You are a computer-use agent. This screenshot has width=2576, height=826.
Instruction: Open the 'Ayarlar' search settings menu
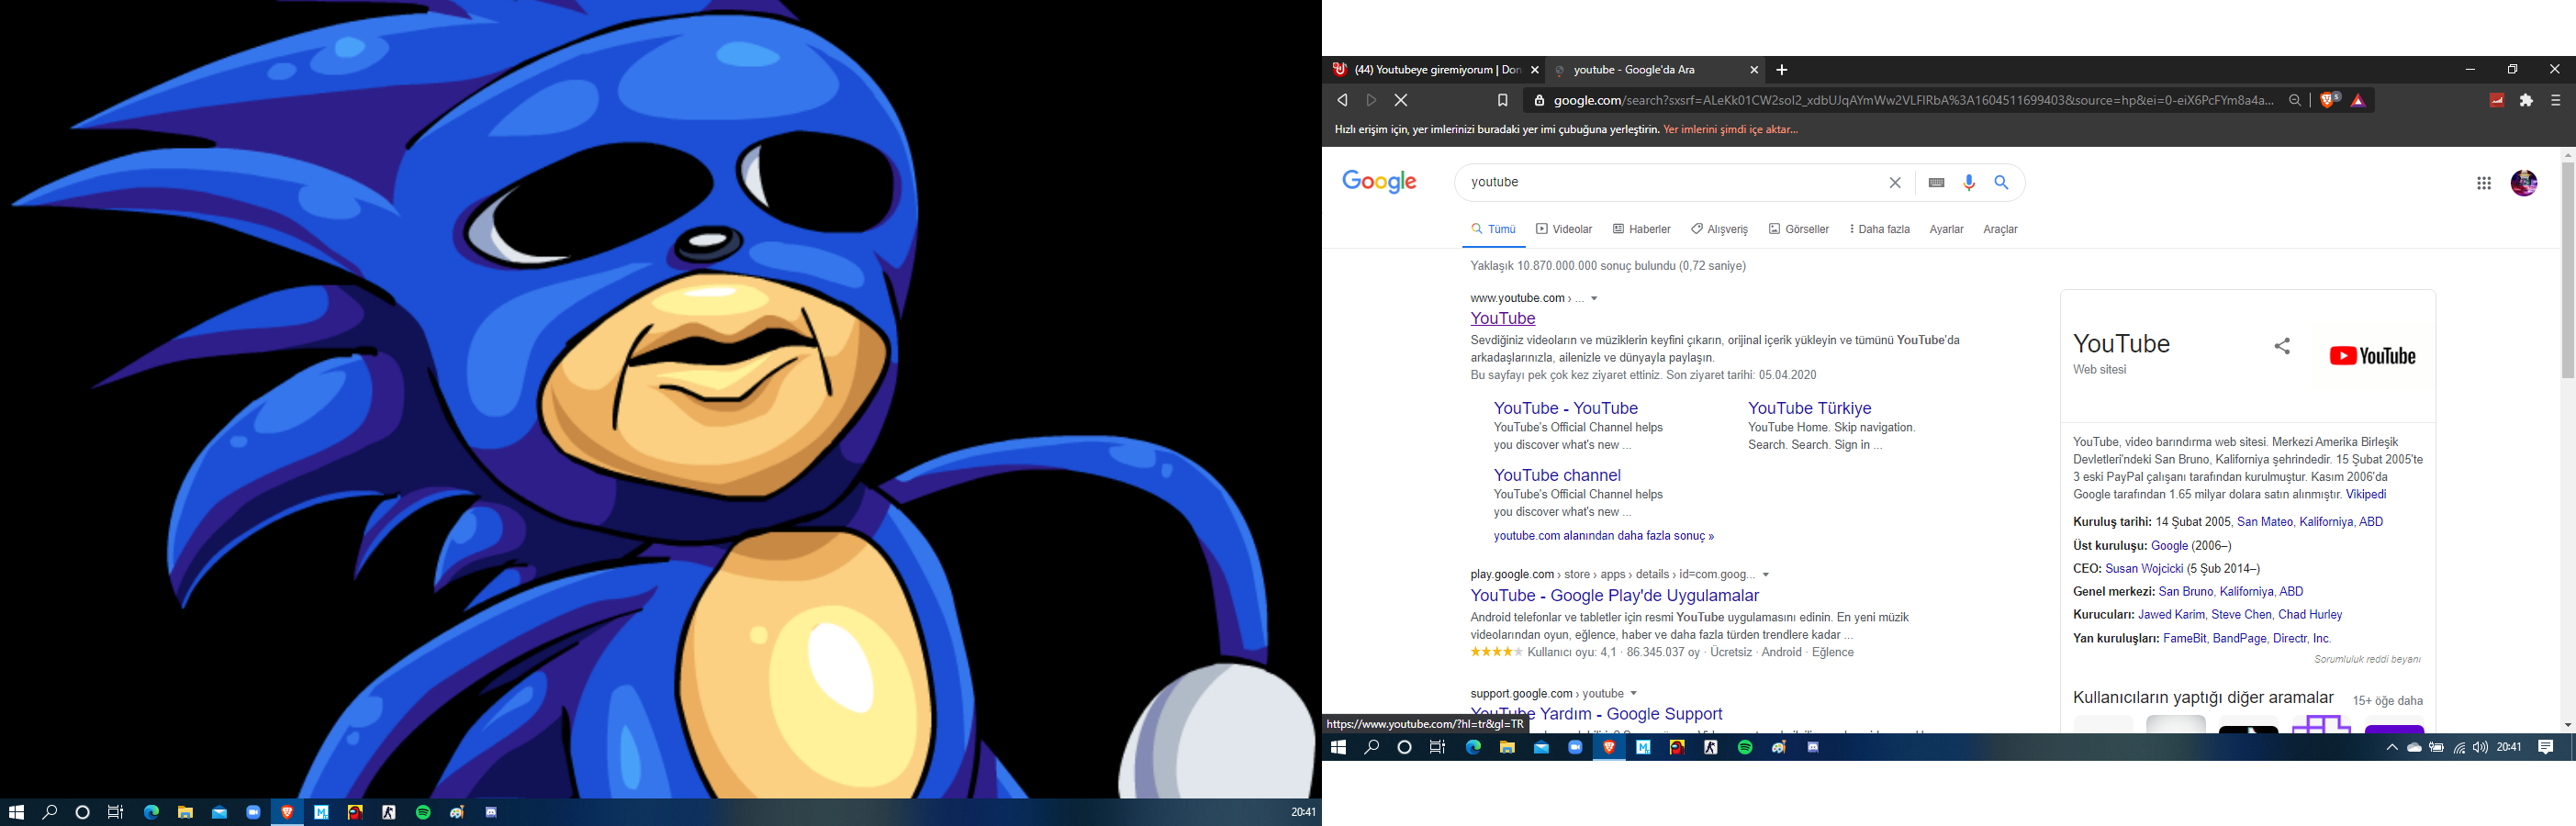pos(1946,229)
